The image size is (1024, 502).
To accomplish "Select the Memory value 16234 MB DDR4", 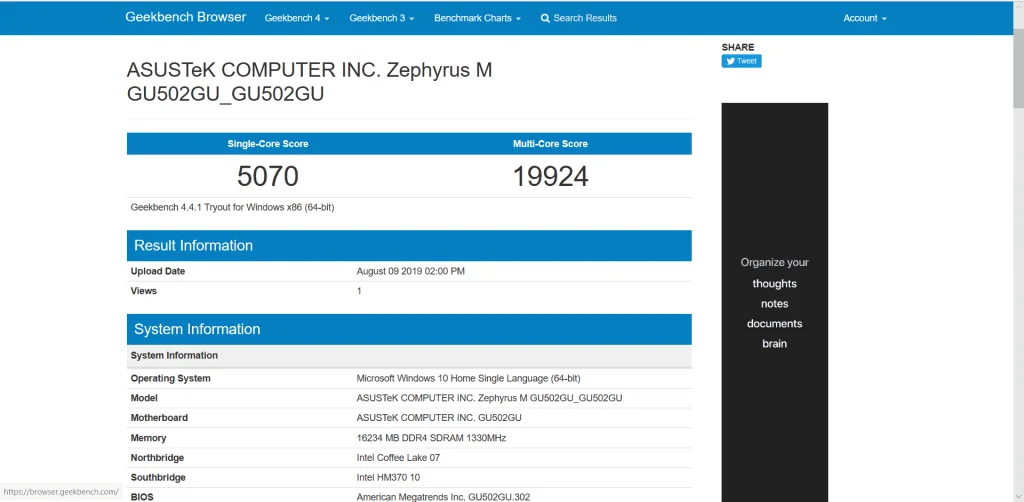I will coord(431,438).
